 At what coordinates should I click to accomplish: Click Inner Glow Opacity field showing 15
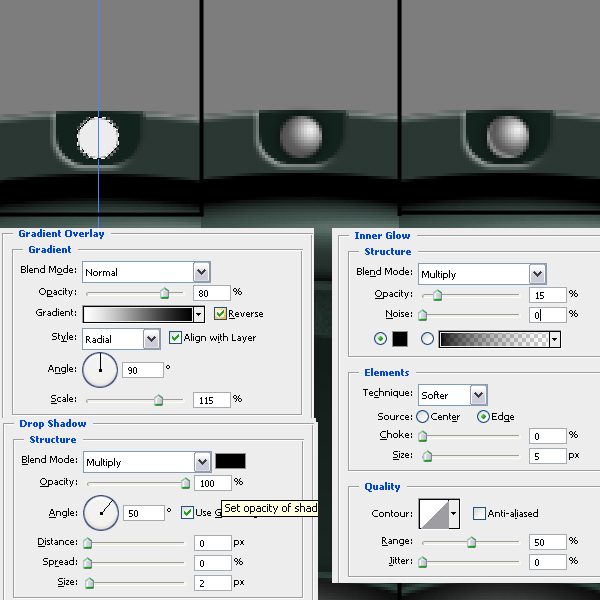coord(548,295)
